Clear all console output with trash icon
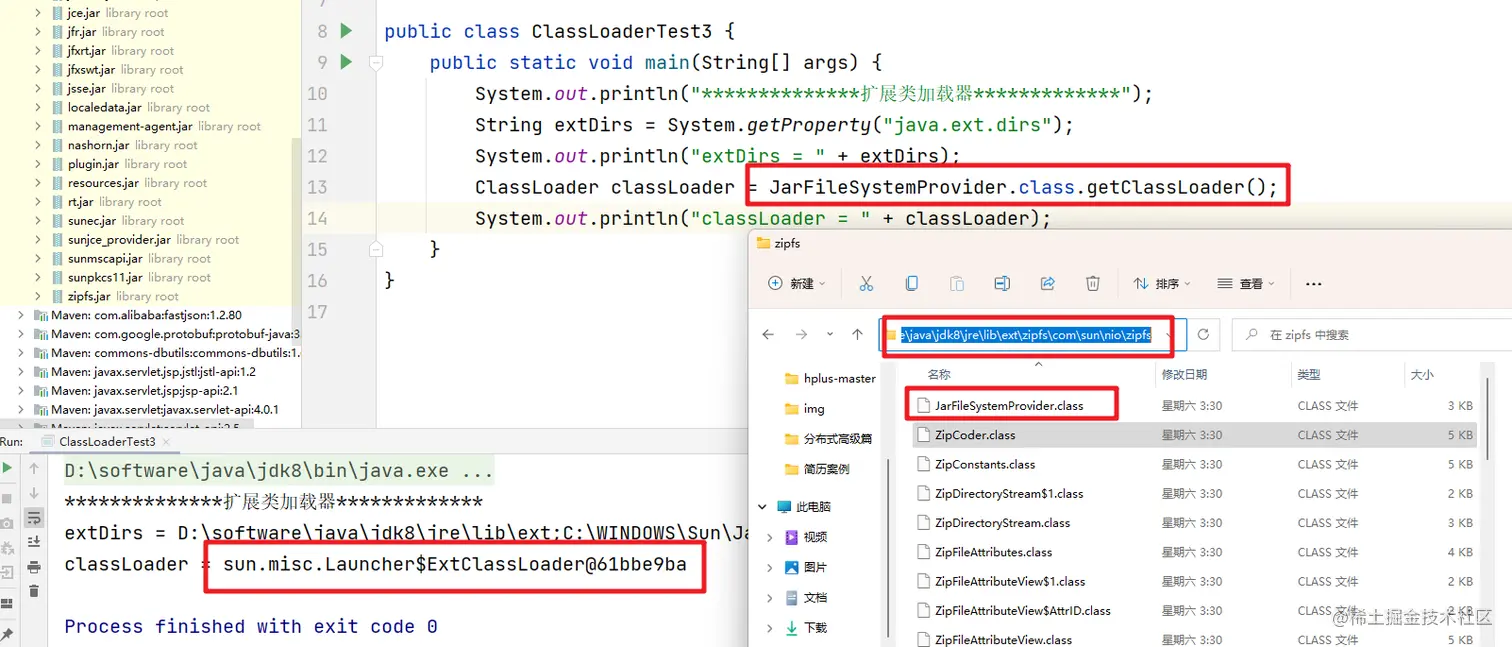 (34, 591)
